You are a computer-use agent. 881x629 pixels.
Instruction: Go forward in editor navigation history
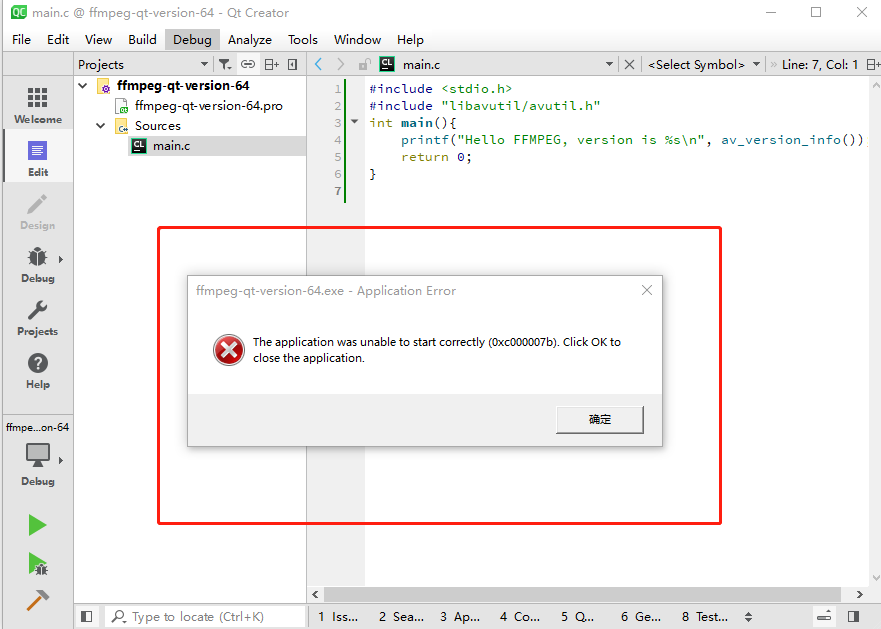click(x=340, y=65)
